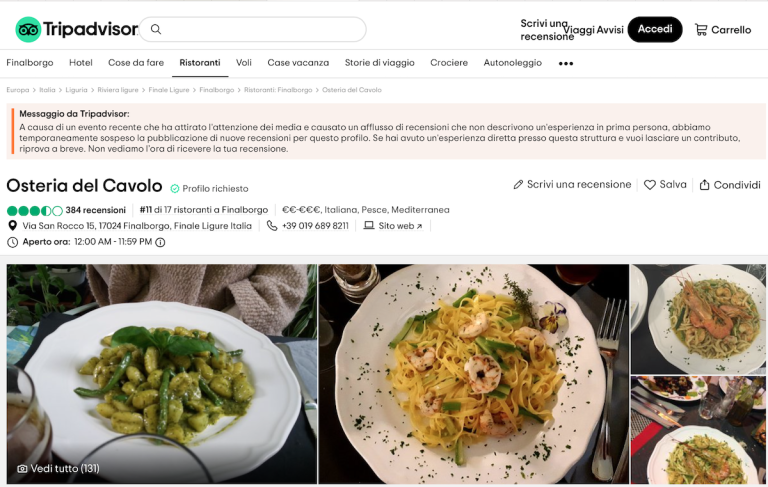Expand the three-dots more menu
The height and width of the screenshot is (487, 768).
click(566, 63)
